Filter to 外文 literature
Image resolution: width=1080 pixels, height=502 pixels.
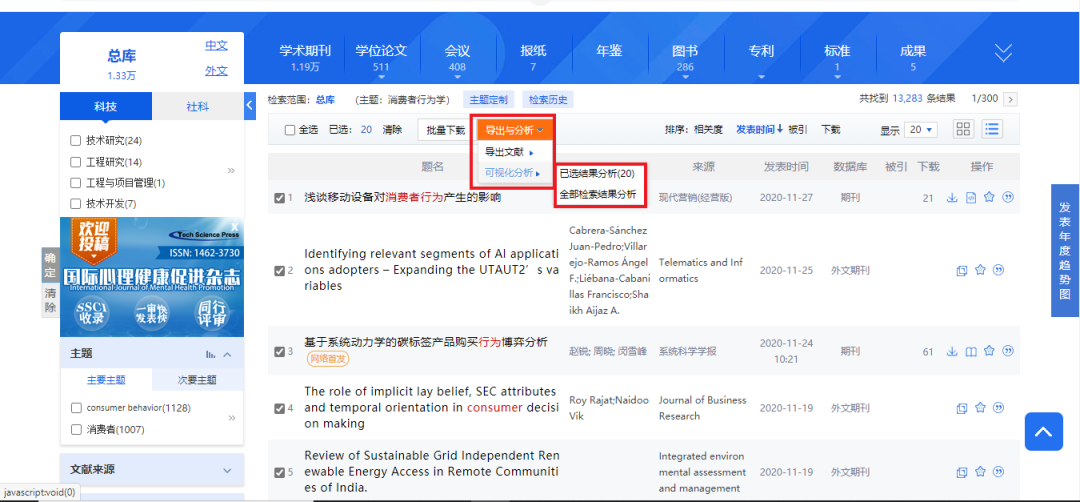pyautogui.click(x=216, y=71)
